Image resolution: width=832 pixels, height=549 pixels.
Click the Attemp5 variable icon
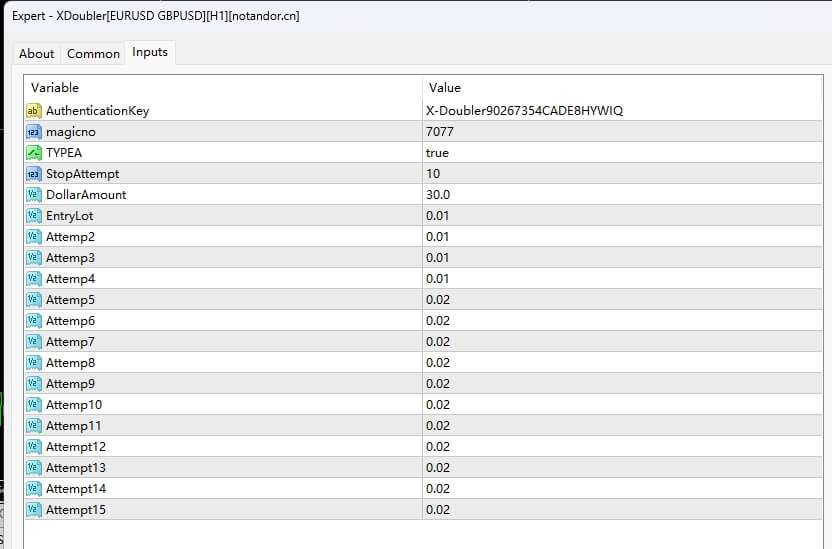click(33, 300)
